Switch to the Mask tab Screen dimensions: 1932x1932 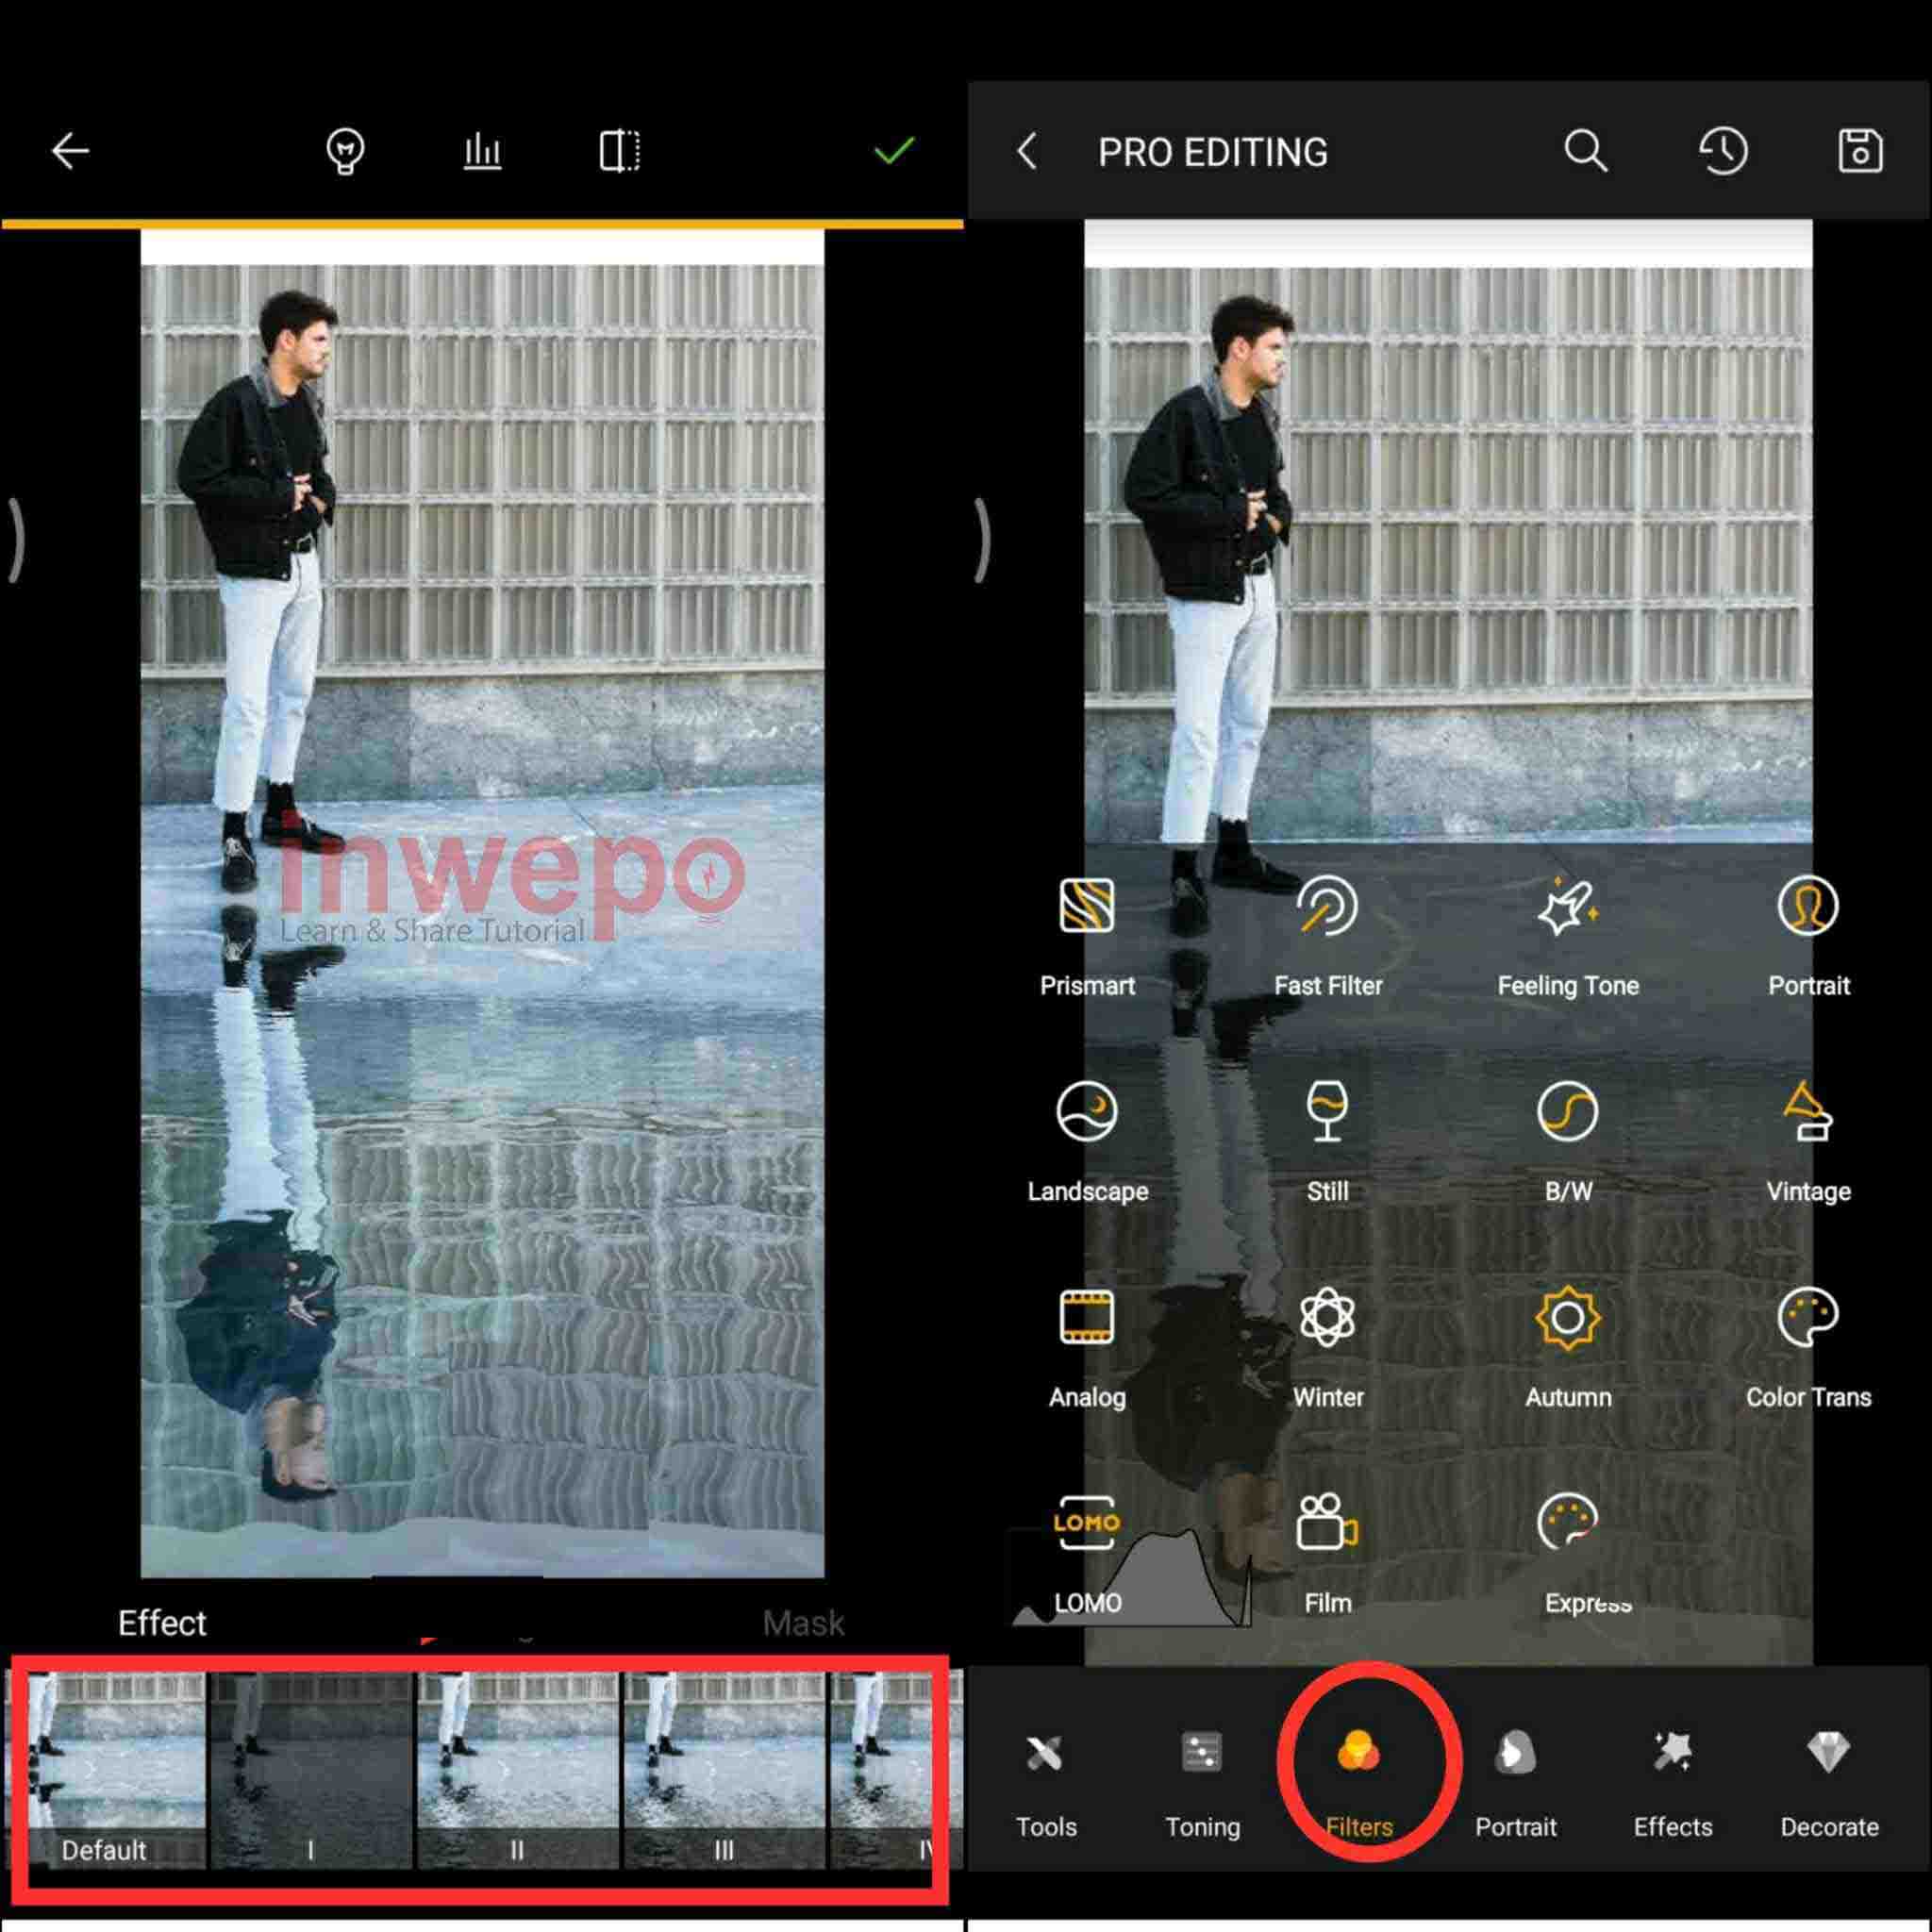803,1623
